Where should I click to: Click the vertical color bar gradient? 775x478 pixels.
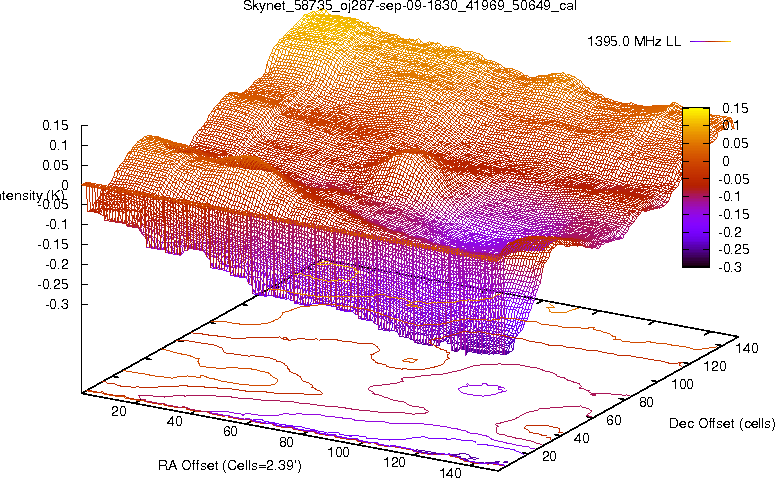pos(696,187)
